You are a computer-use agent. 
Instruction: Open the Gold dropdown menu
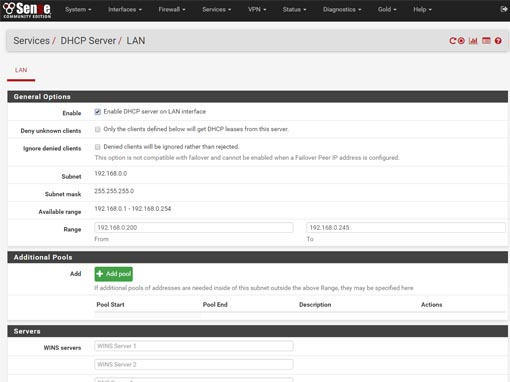click(387, 9)
